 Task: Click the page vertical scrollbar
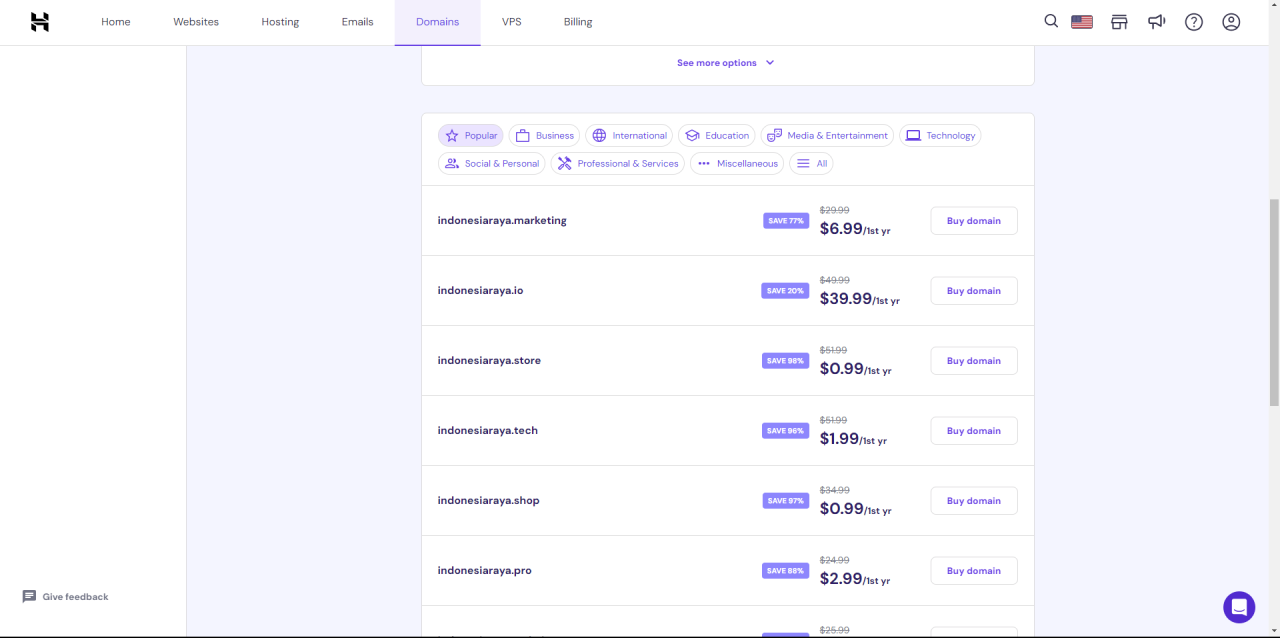(x=1273, y=300)
